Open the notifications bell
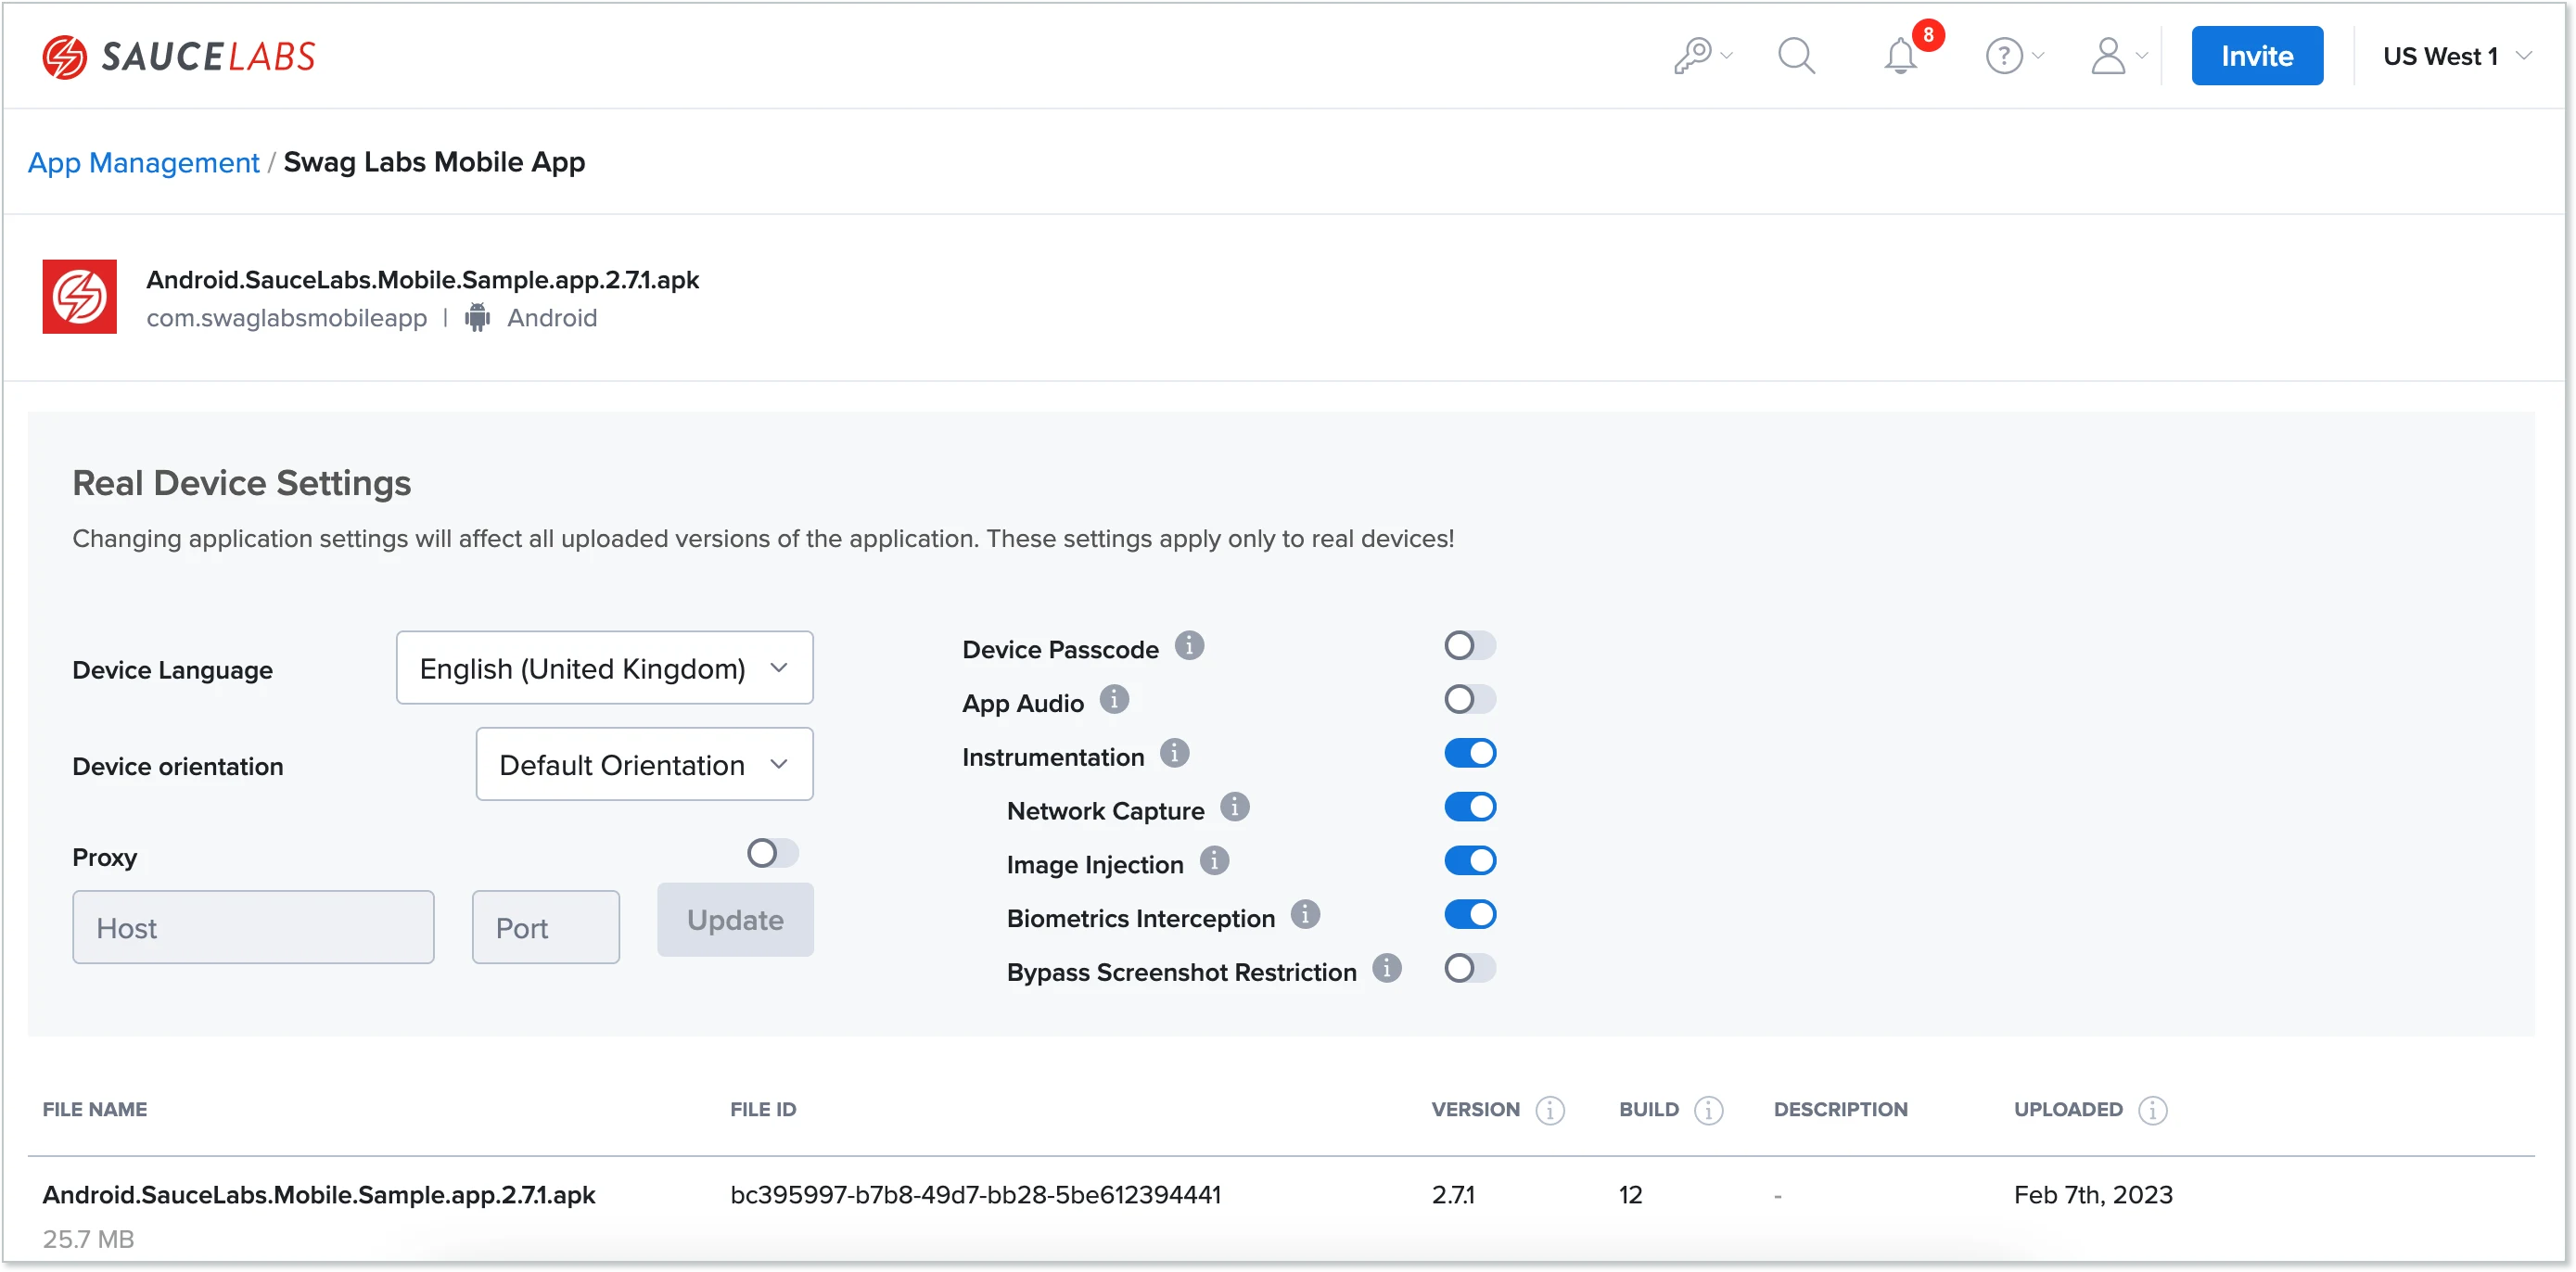 point(1899,56)
